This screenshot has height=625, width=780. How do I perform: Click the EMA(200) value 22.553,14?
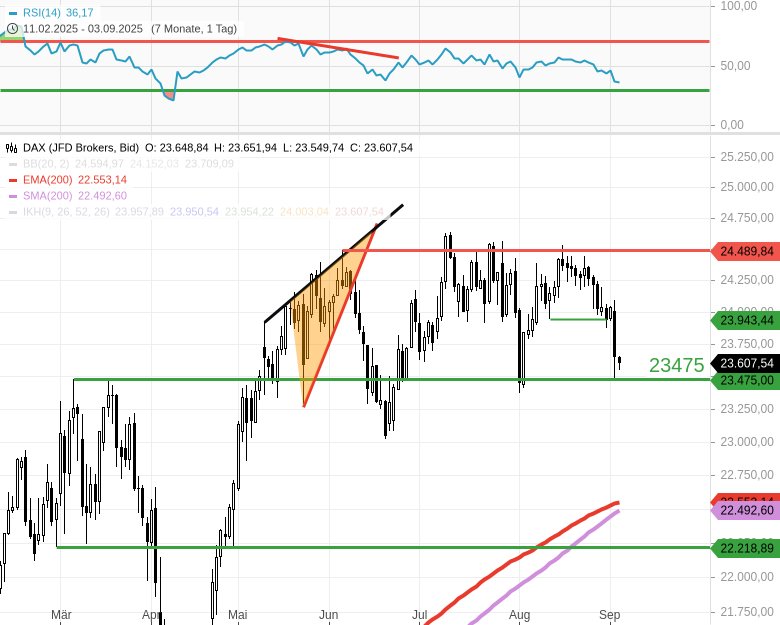pos(102,180)
